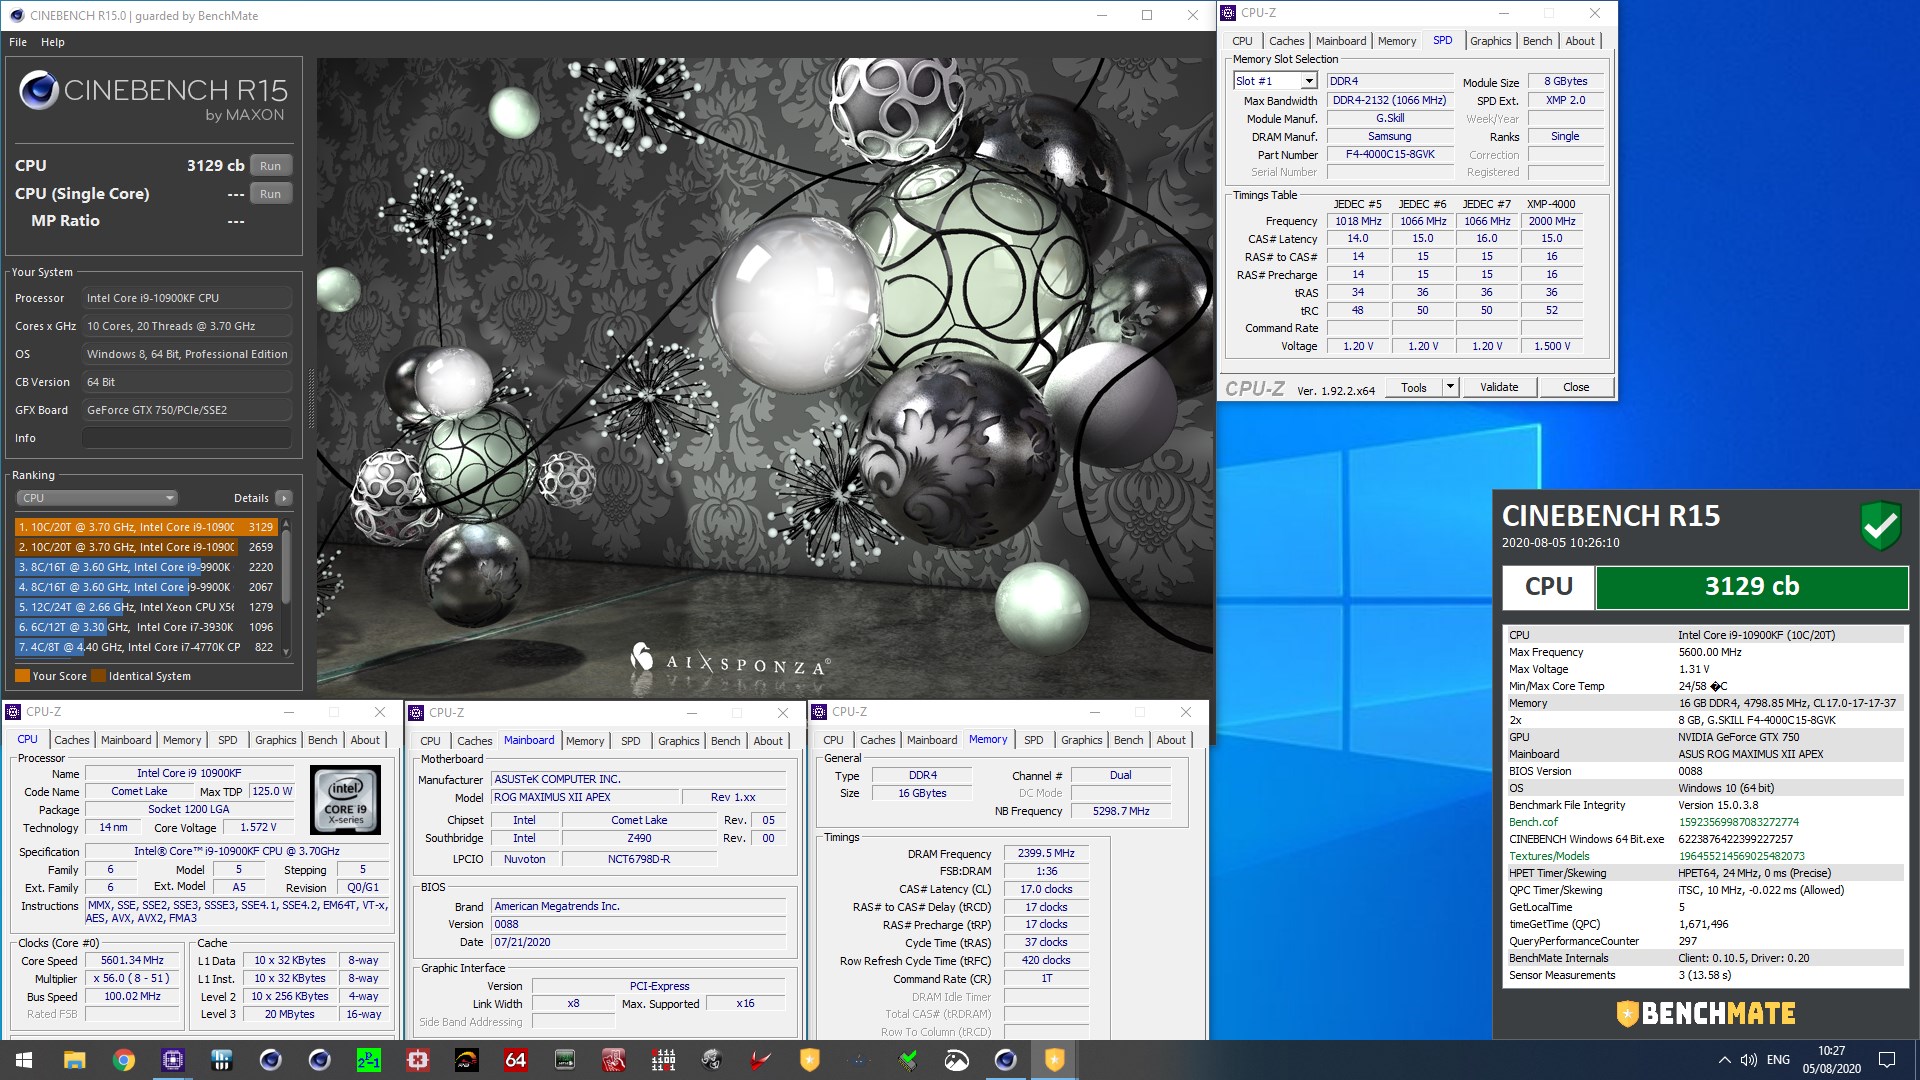Screen dimensions: 1920x1080
Task: Click the tray ENG language indicator
Action: [1778, 1060]
